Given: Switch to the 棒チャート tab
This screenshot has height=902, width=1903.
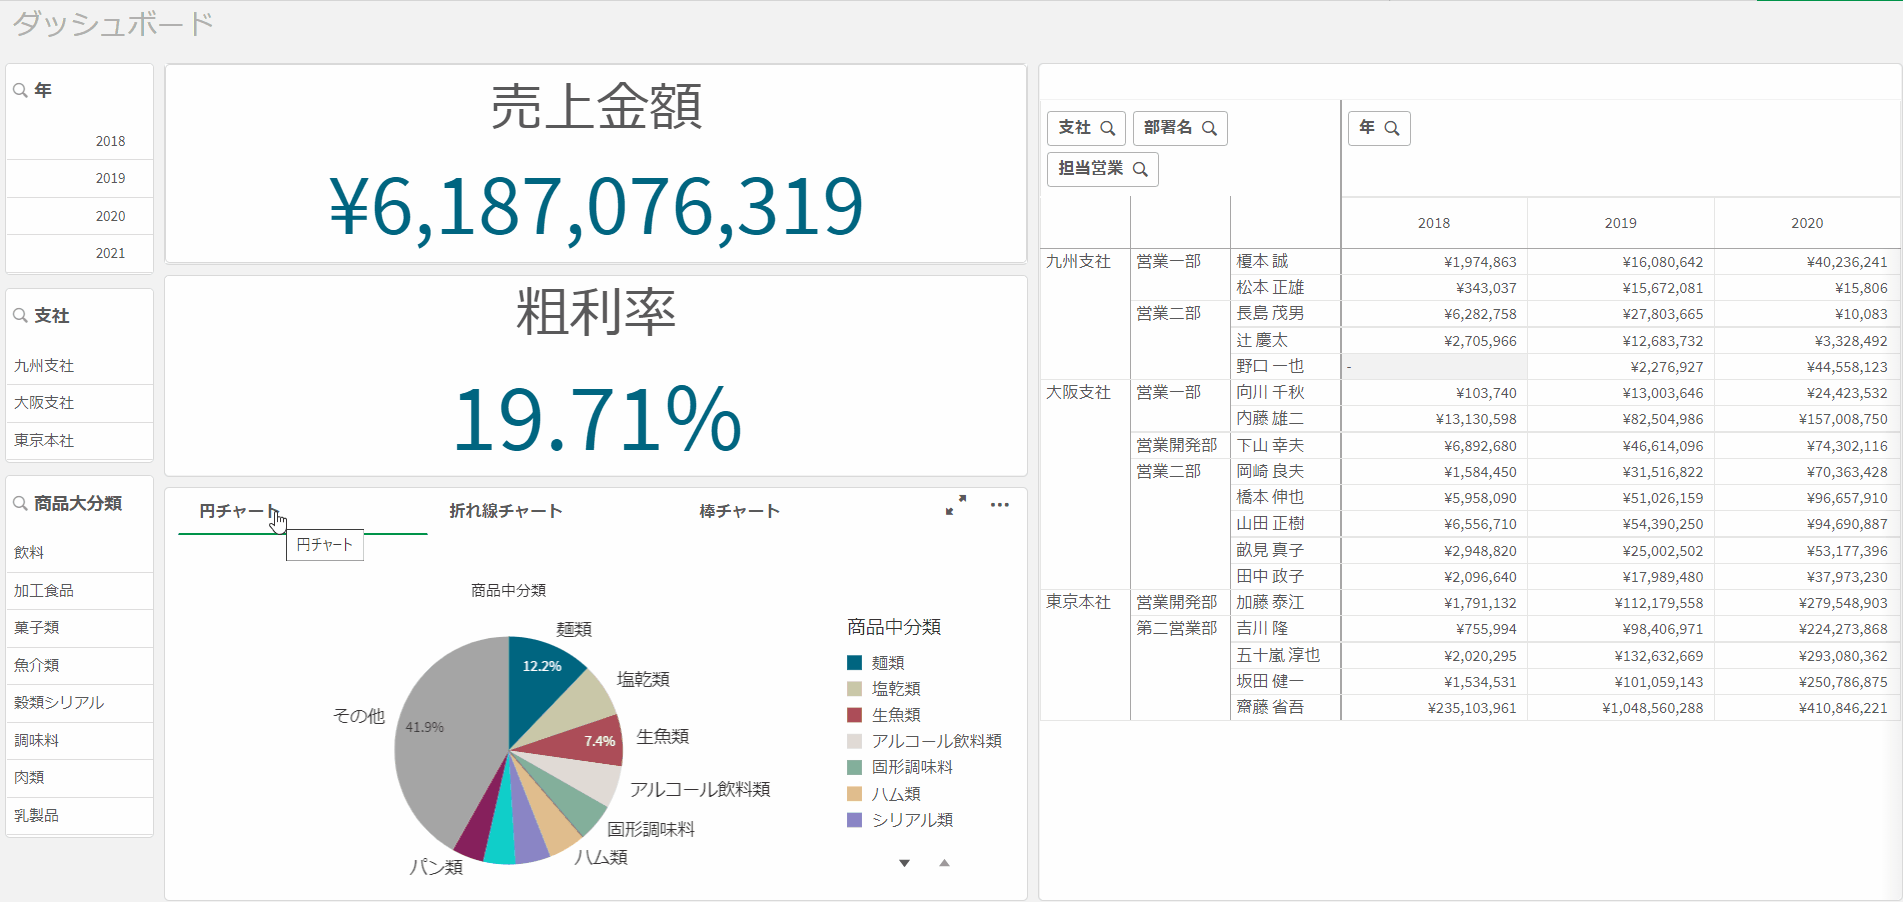Looking at the screenshot, I should [x=739, y=511].
